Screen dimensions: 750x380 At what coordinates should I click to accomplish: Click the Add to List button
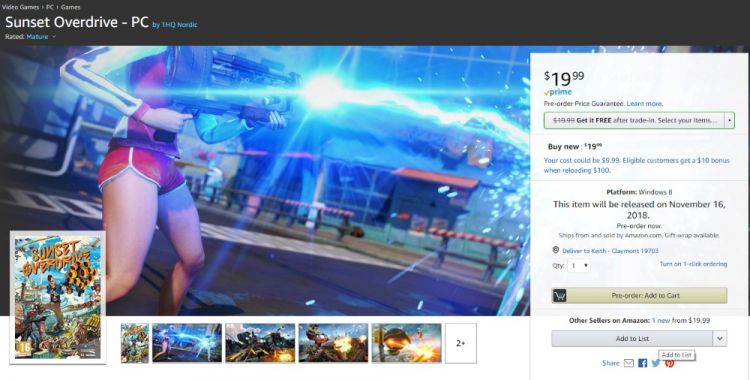point(632,338)
